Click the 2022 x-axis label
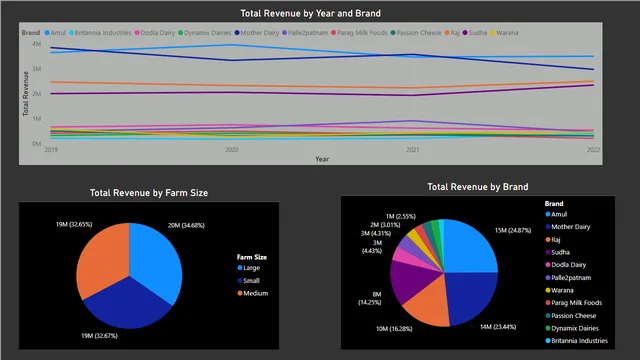The image size is (640, 360). pos(593,150)
